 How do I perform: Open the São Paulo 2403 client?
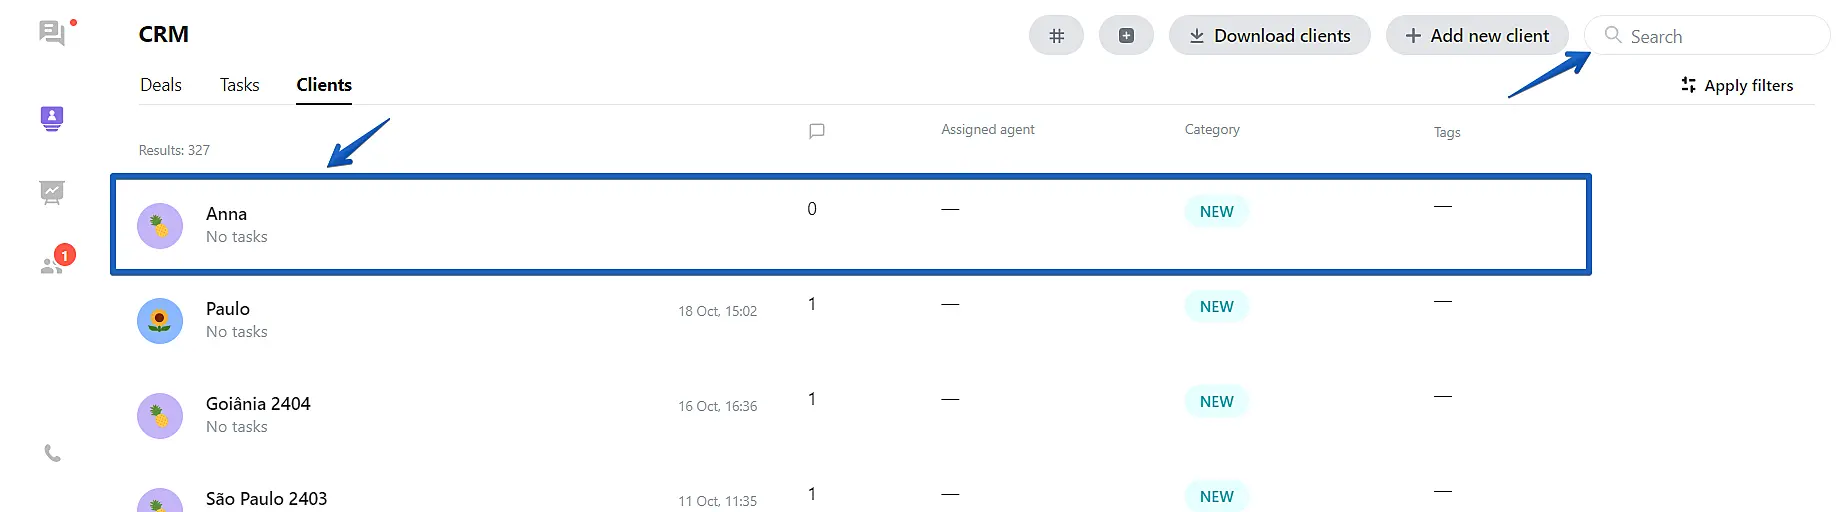click(x=266, y=499)
